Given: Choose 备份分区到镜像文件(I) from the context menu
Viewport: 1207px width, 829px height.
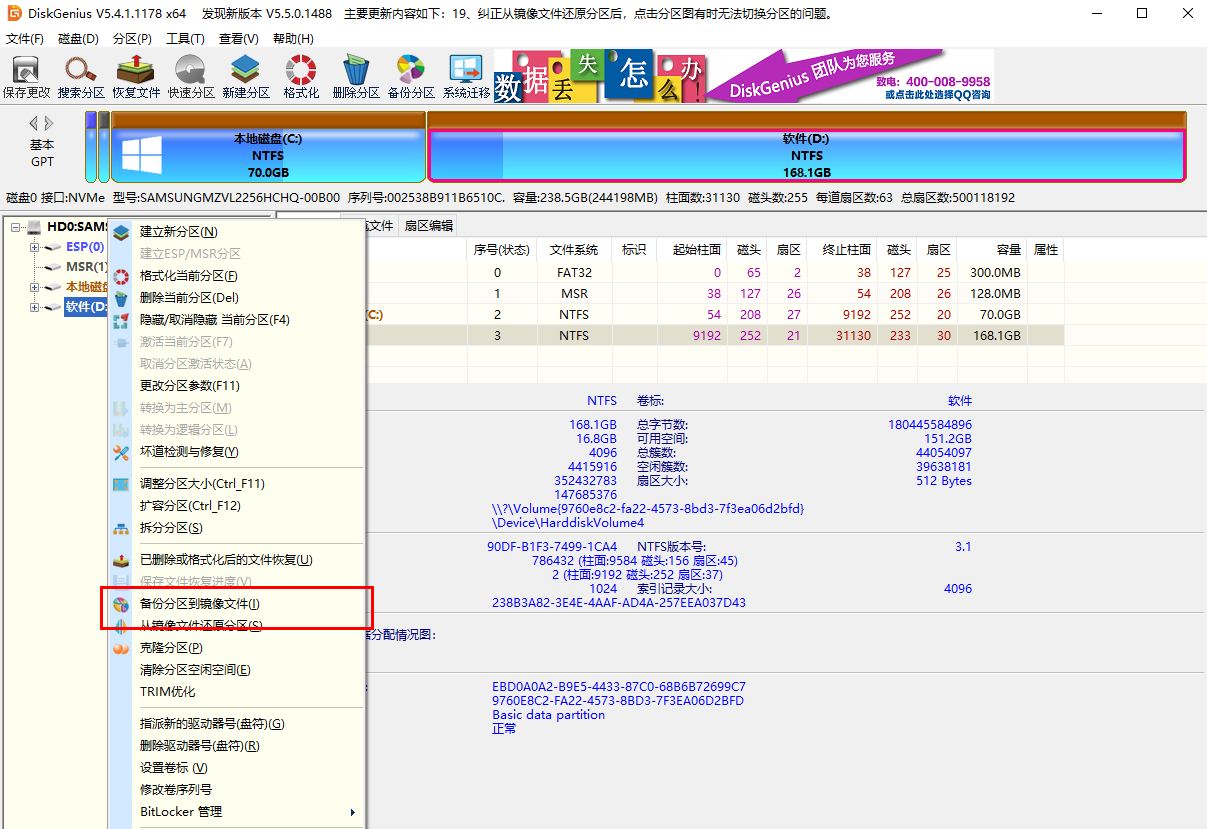Looking at the screenshot, I should (200, 604).
